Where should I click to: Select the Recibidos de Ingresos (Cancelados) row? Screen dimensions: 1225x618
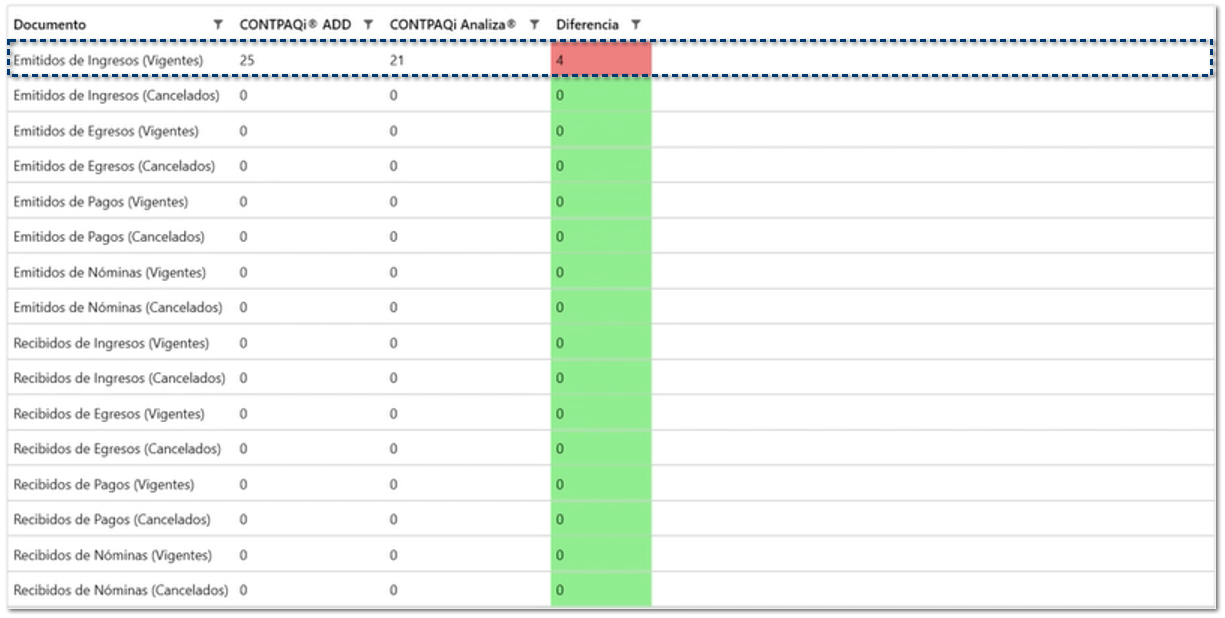click(611, 378)
